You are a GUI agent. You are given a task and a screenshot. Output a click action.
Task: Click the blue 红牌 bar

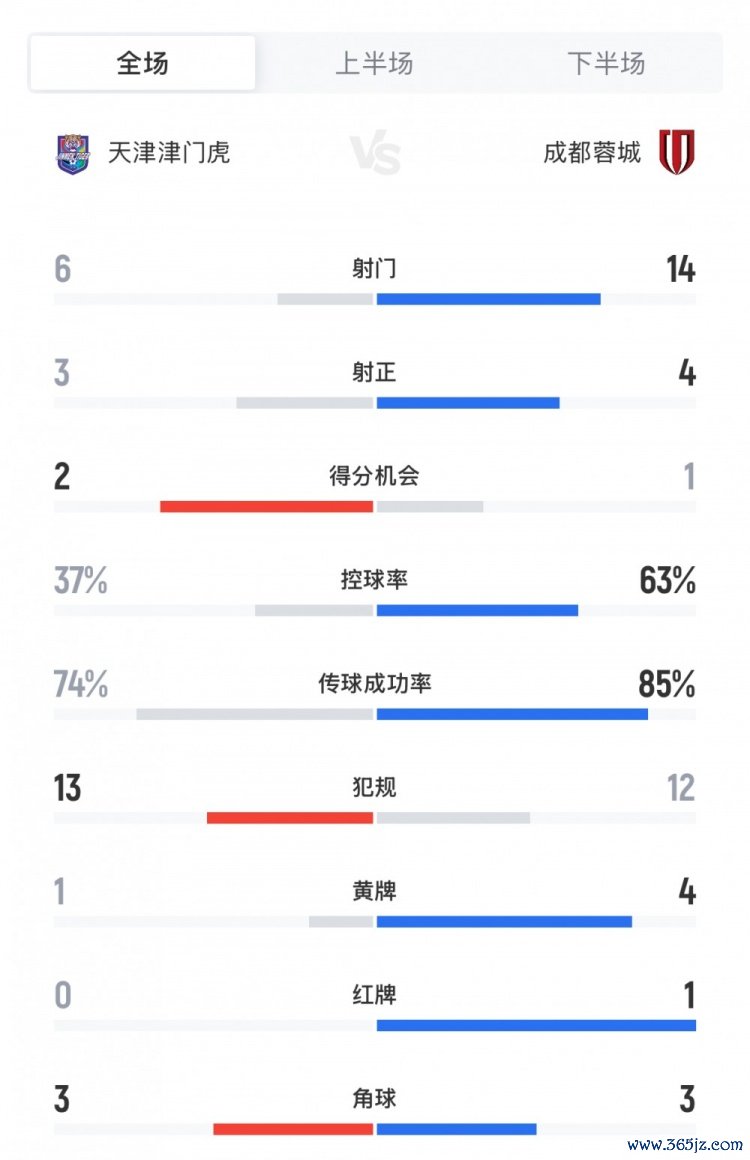pyautogui.click(x=536, y=1025)
